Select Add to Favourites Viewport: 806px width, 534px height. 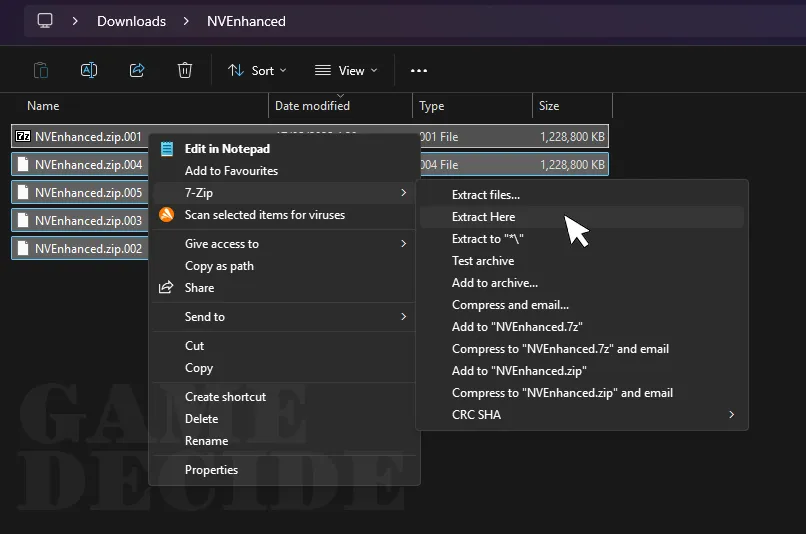point(231,171)
